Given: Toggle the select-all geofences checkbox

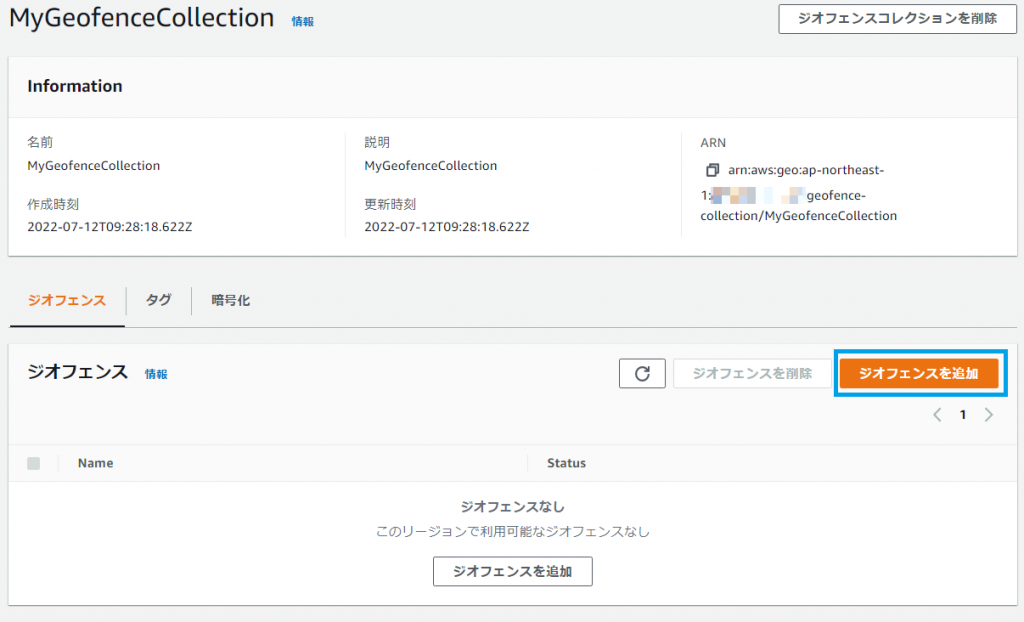Looking at the screenshot, I should pos(34,464).
